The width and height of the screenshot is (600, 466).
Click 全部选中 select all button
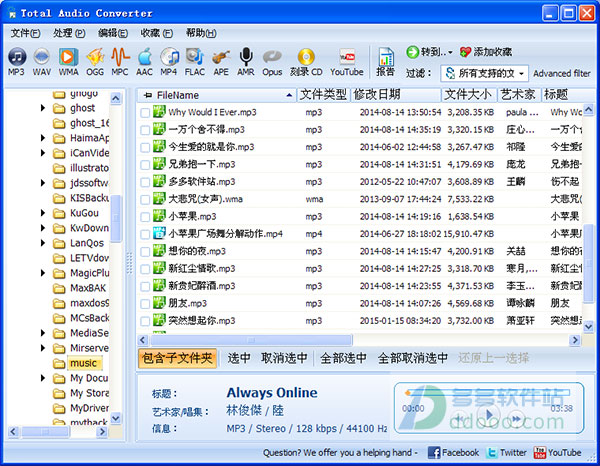(x=343, y=358)
